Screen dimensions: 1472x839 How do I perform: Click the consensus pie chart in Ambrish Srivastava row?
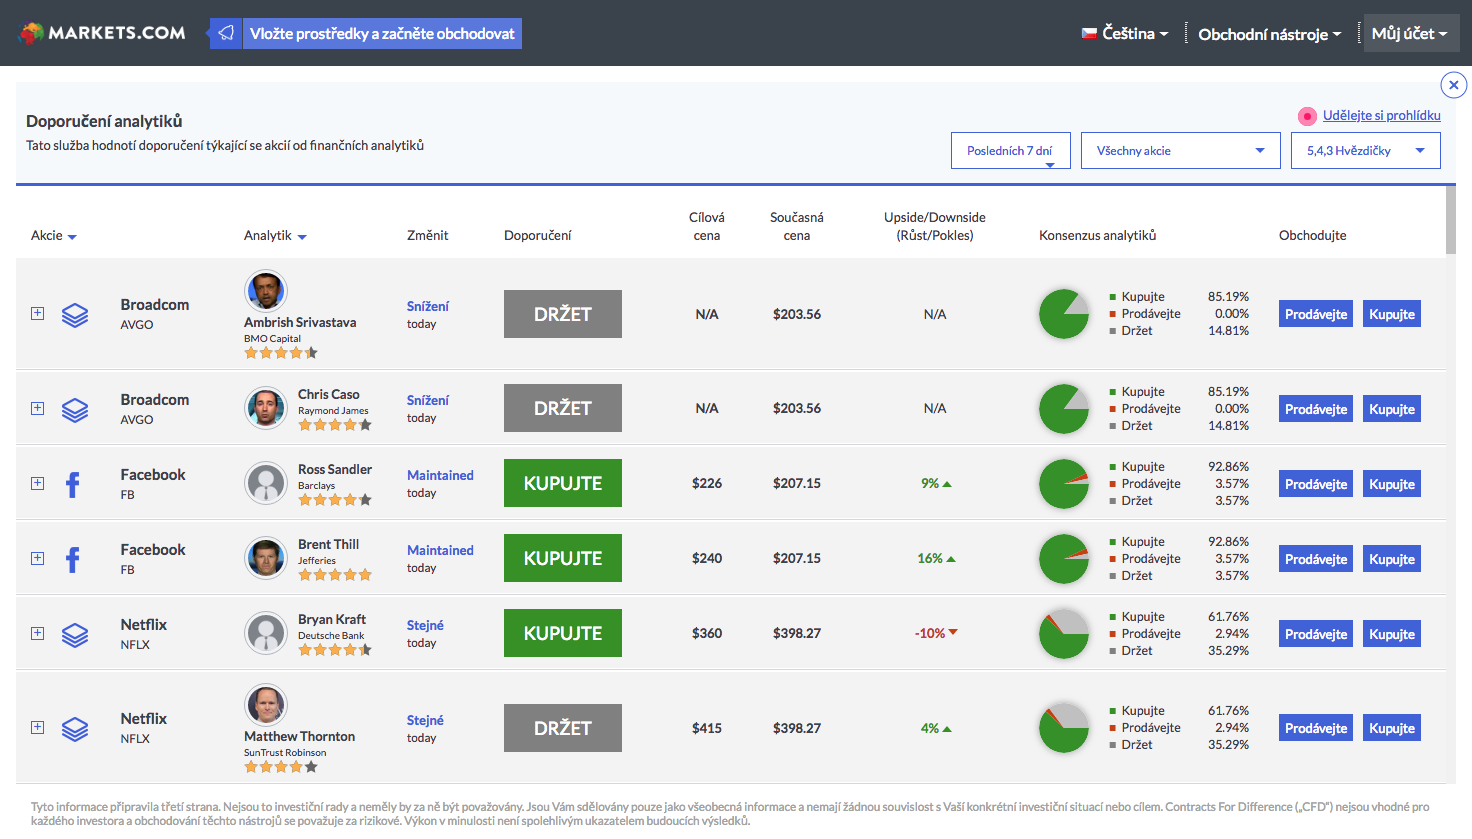1064,314
